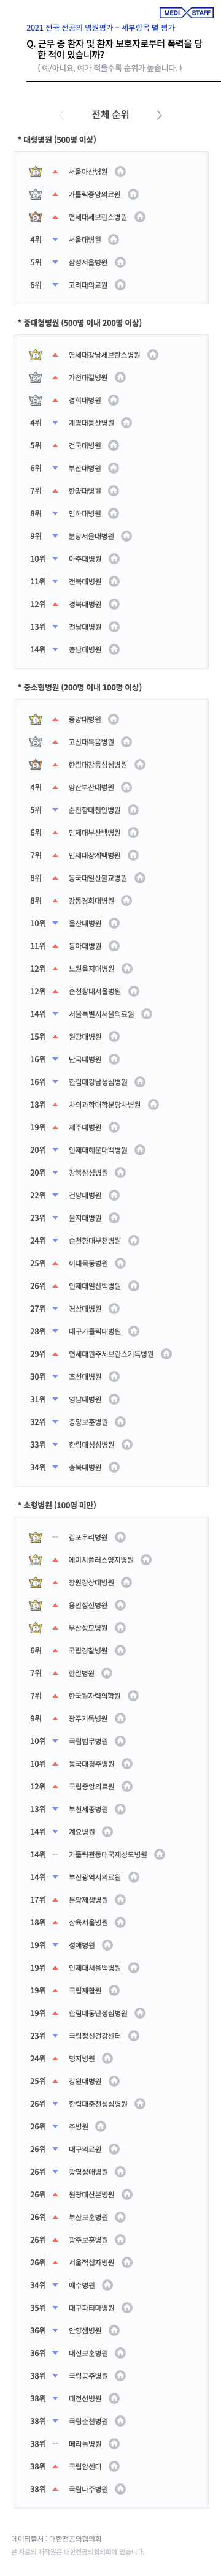The width and height of the screenshot is (221, 2576).
Task: Open the home icon beside 연세대원주세브란스기독병원
Action: click(x=166, y=1354)
